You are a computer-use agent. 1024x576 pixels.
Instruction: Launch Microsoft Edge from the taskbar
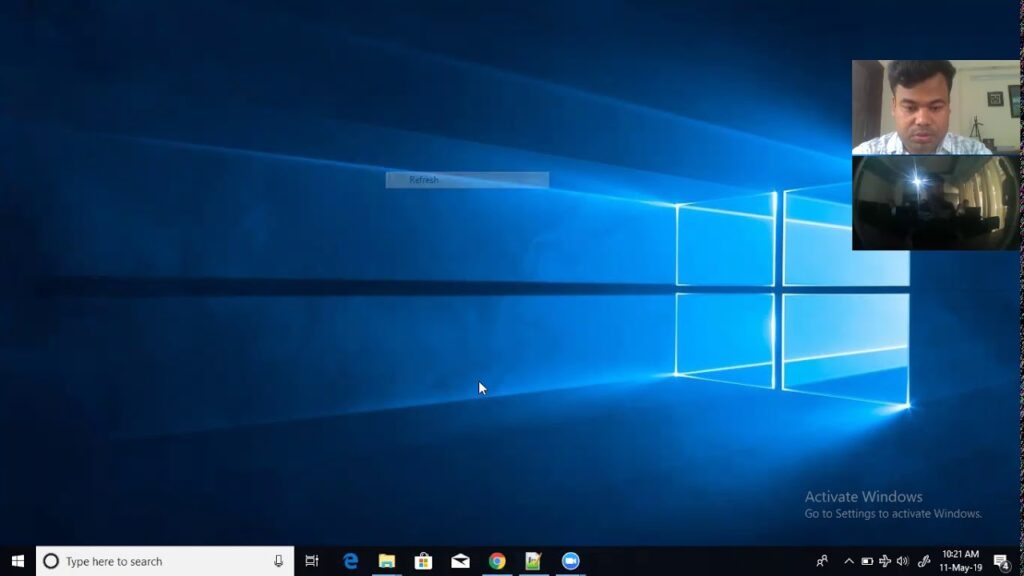351,561
